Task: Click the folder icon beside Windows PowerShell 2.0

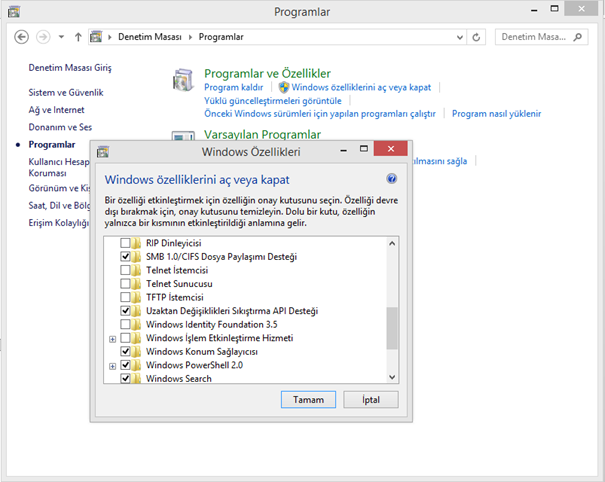Action: pos(135,365)
